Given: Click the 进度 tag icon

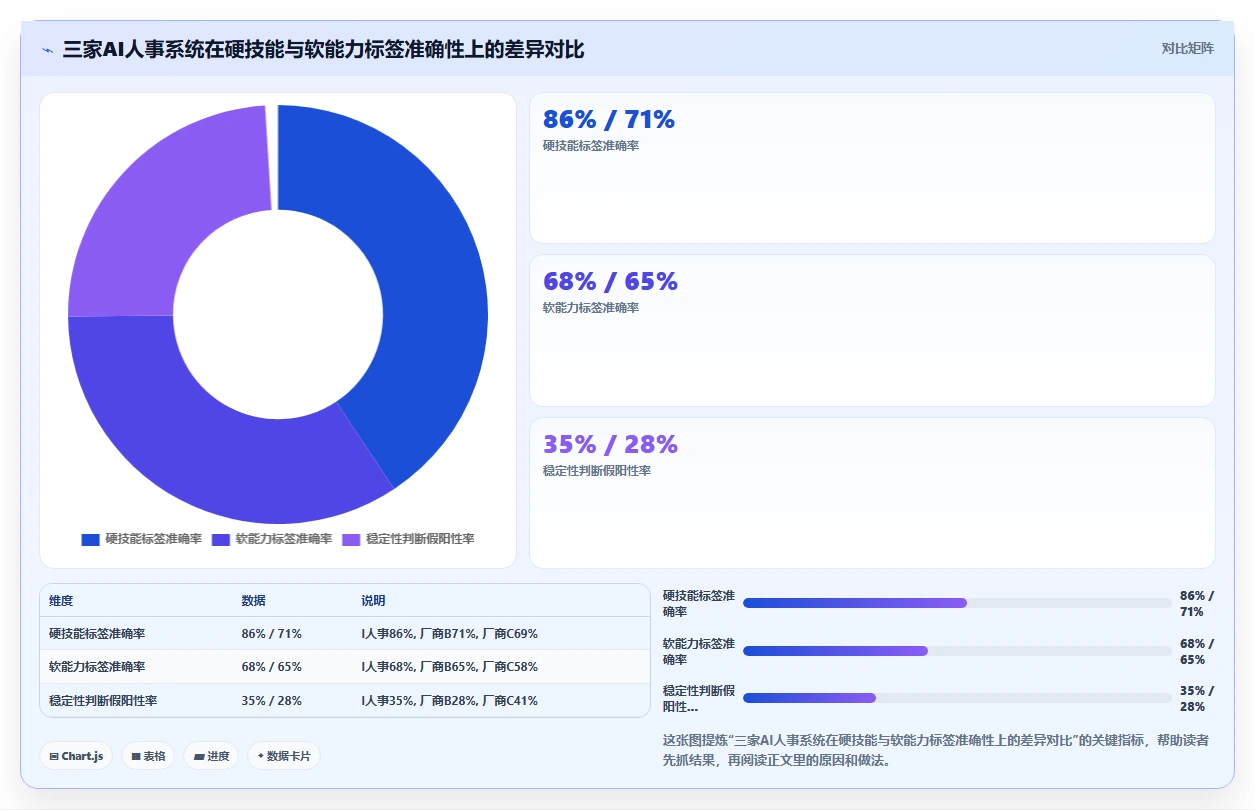Looking at the screenshot, I should [199, 757].
